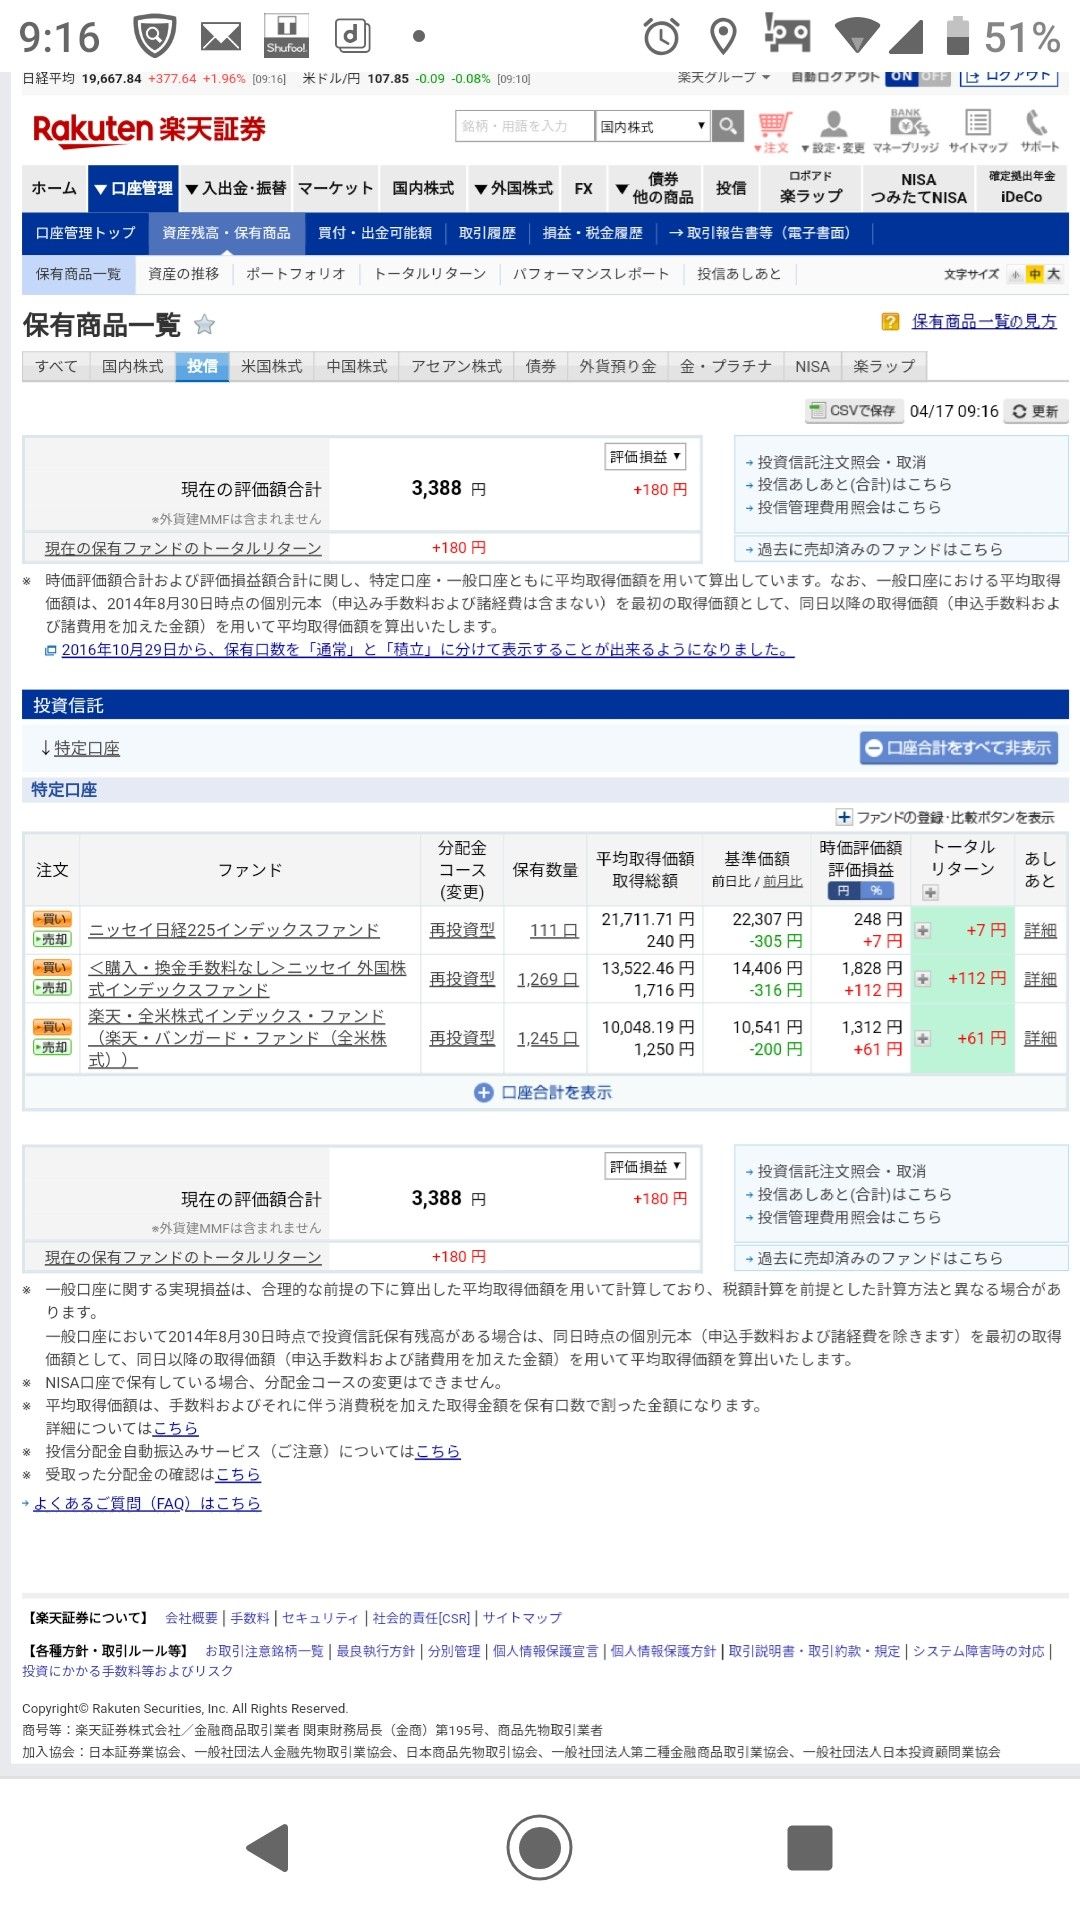Switch to the 米国株式 tab
This screenshot has height=1920, width=1080.
tap(271, 366)
